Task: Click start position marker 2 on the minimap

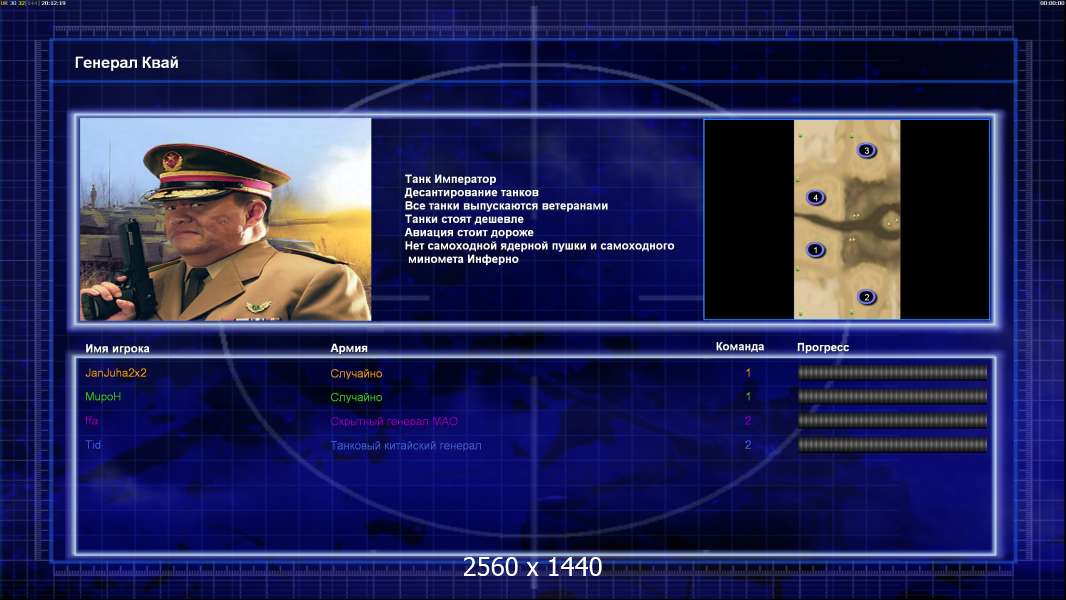Action: (866, 297)
